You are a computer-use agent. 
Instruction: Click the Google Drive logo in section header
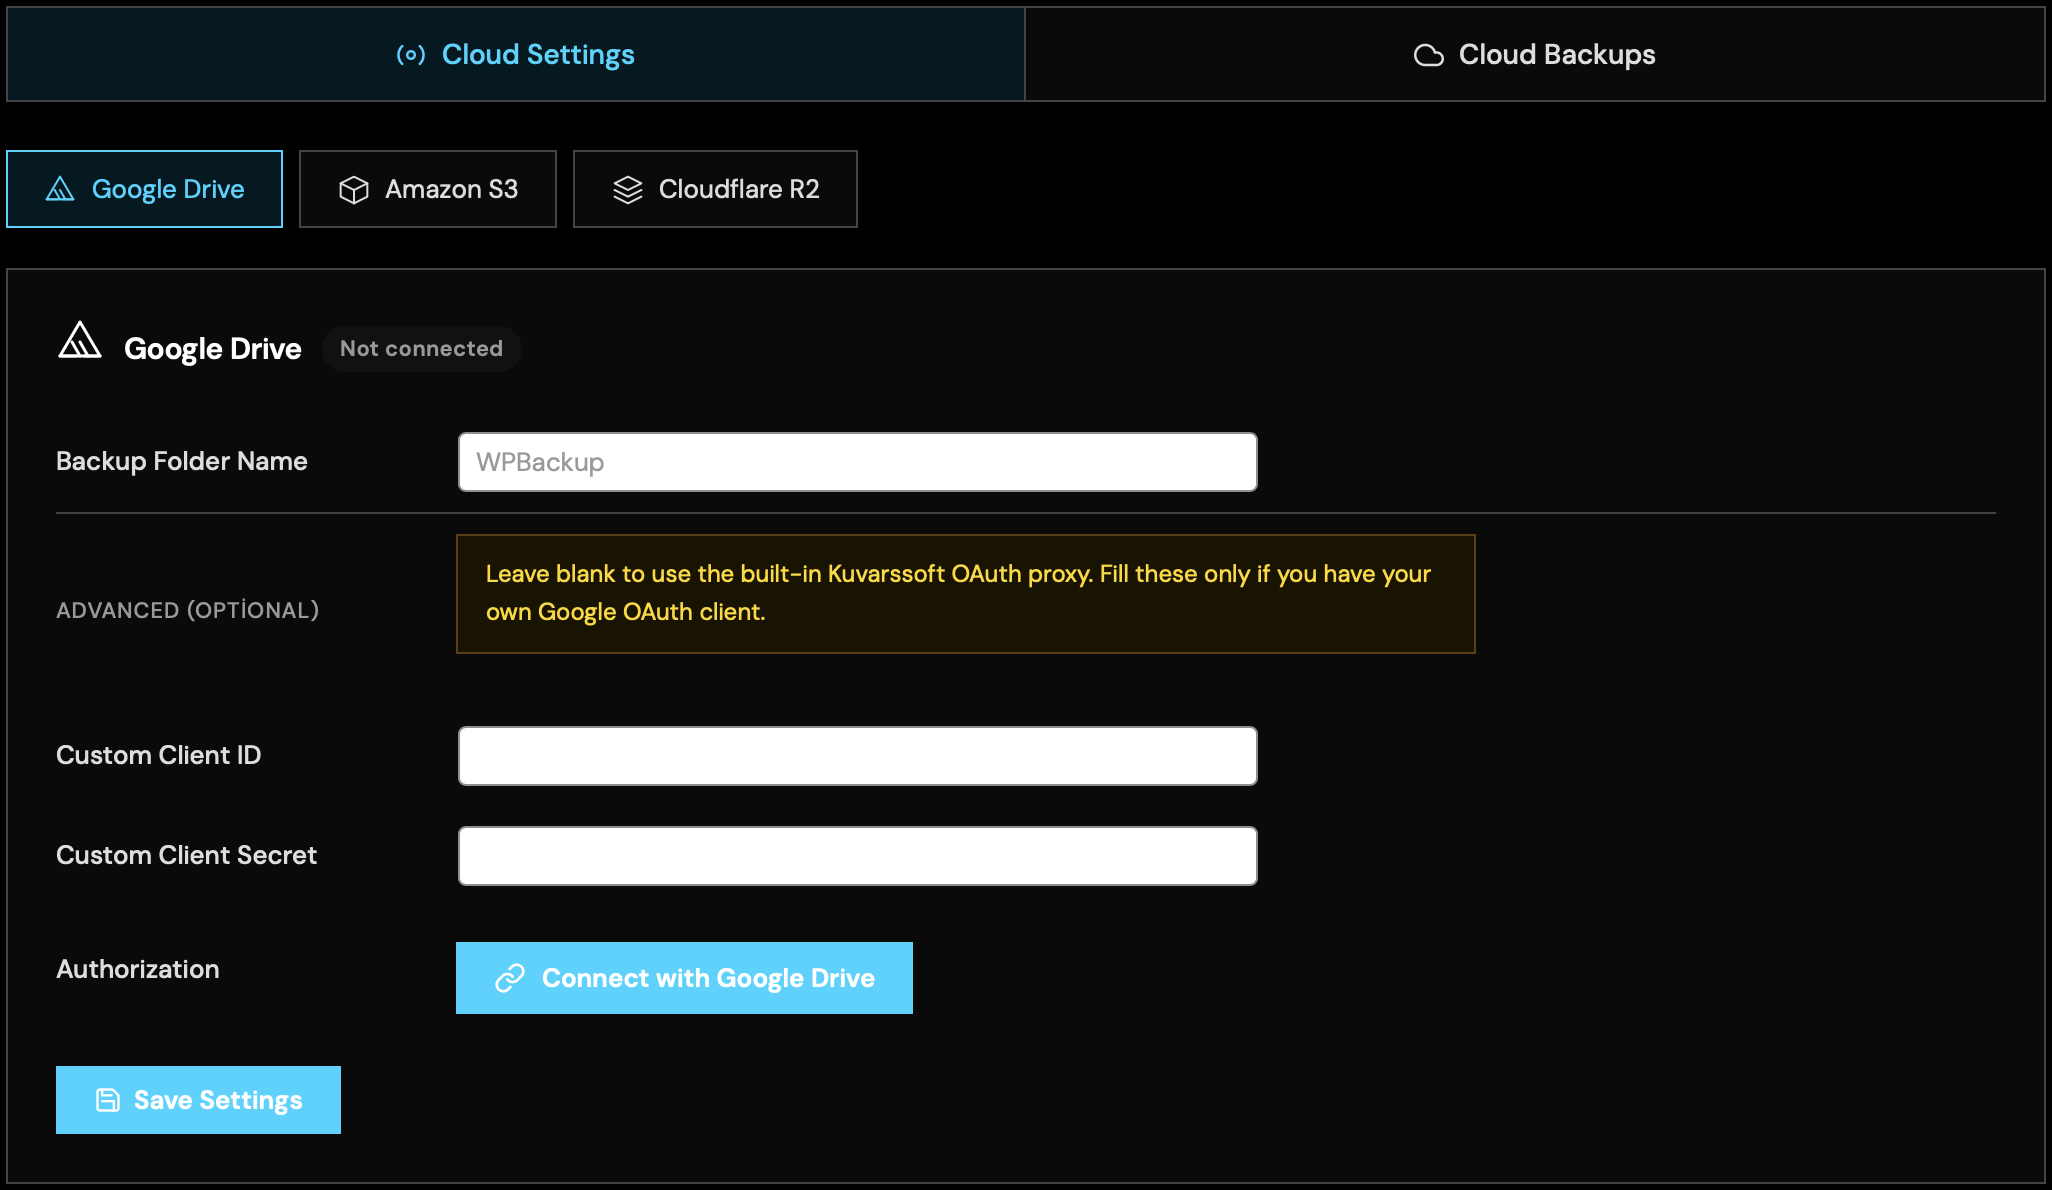tap(80, 340)
